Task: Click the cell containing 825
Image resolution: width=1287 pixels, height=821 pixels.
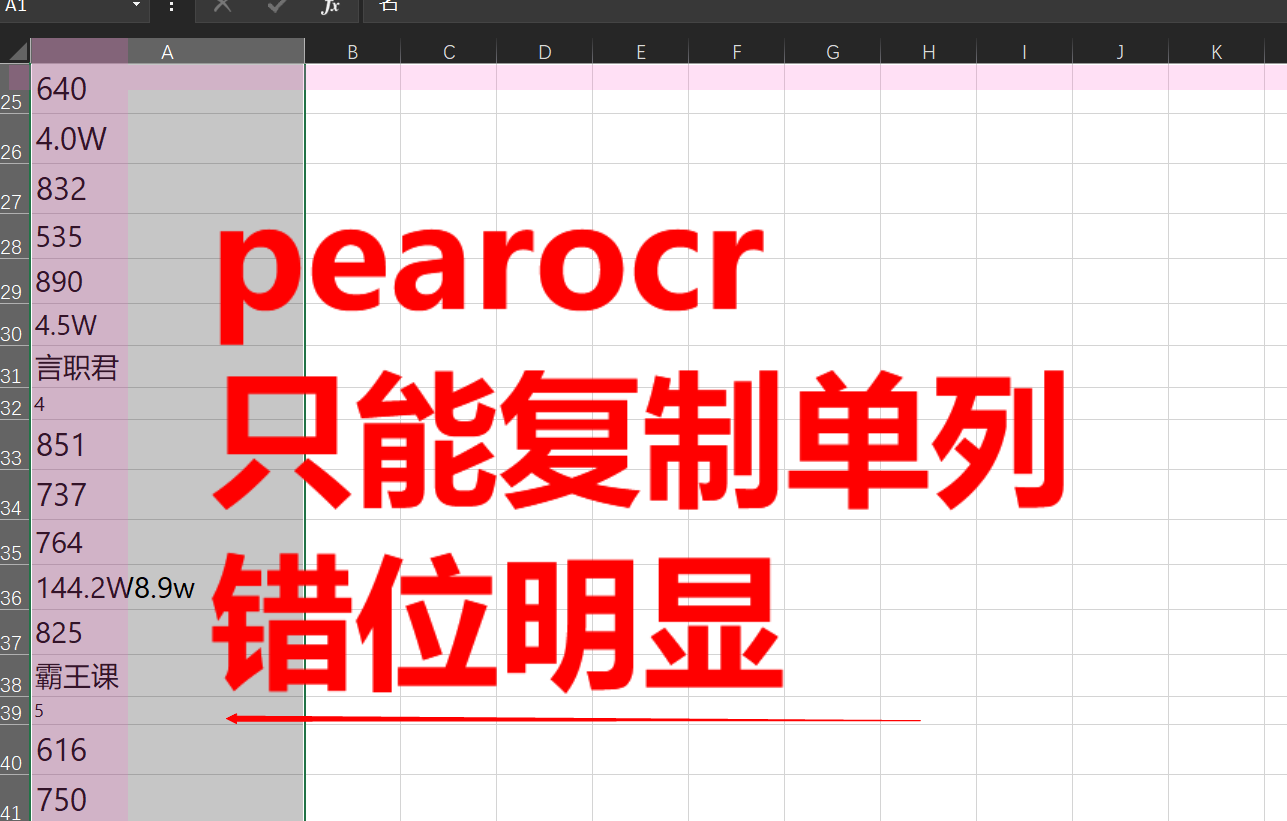Action: [x=168, y=633]
